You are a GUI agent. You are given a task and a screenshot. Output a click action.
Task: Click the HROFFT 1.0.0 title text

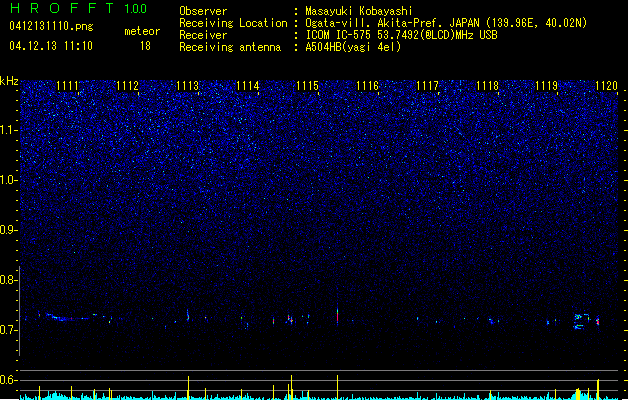pyautogui.click(x=79, y=8)
